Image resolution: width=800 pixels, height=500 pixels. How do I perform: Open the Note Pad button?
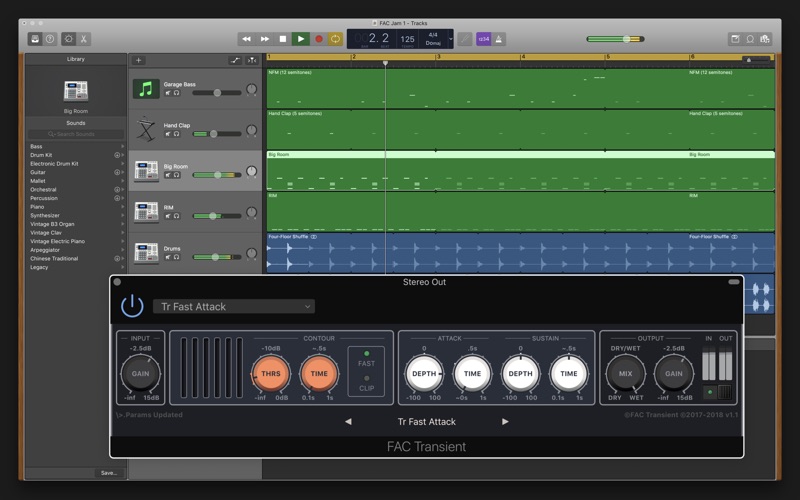coord(735,39)
